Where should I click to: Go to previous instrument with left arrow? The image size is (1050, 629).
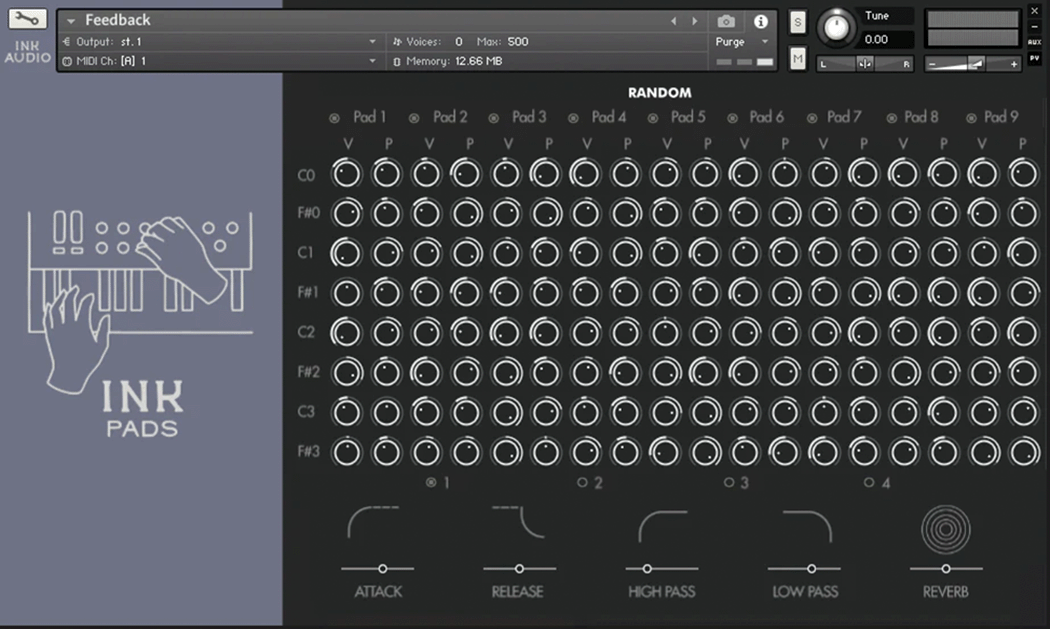point(674,21)
